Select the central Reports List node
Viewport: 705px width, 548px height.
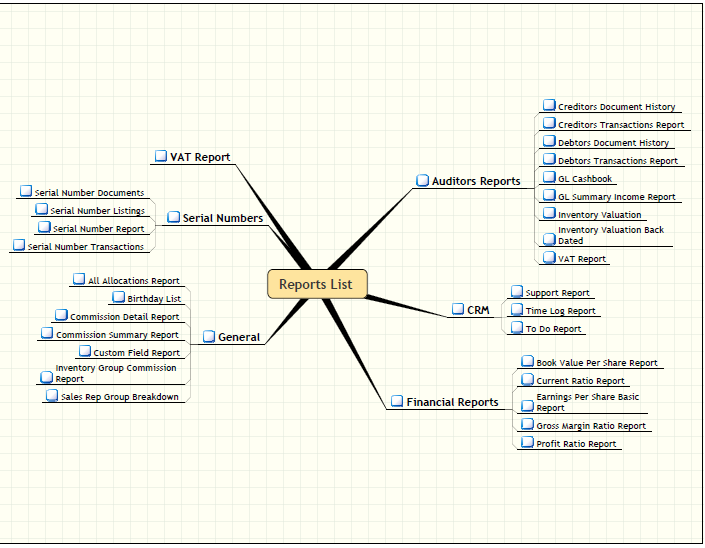[x=316, y=284]
